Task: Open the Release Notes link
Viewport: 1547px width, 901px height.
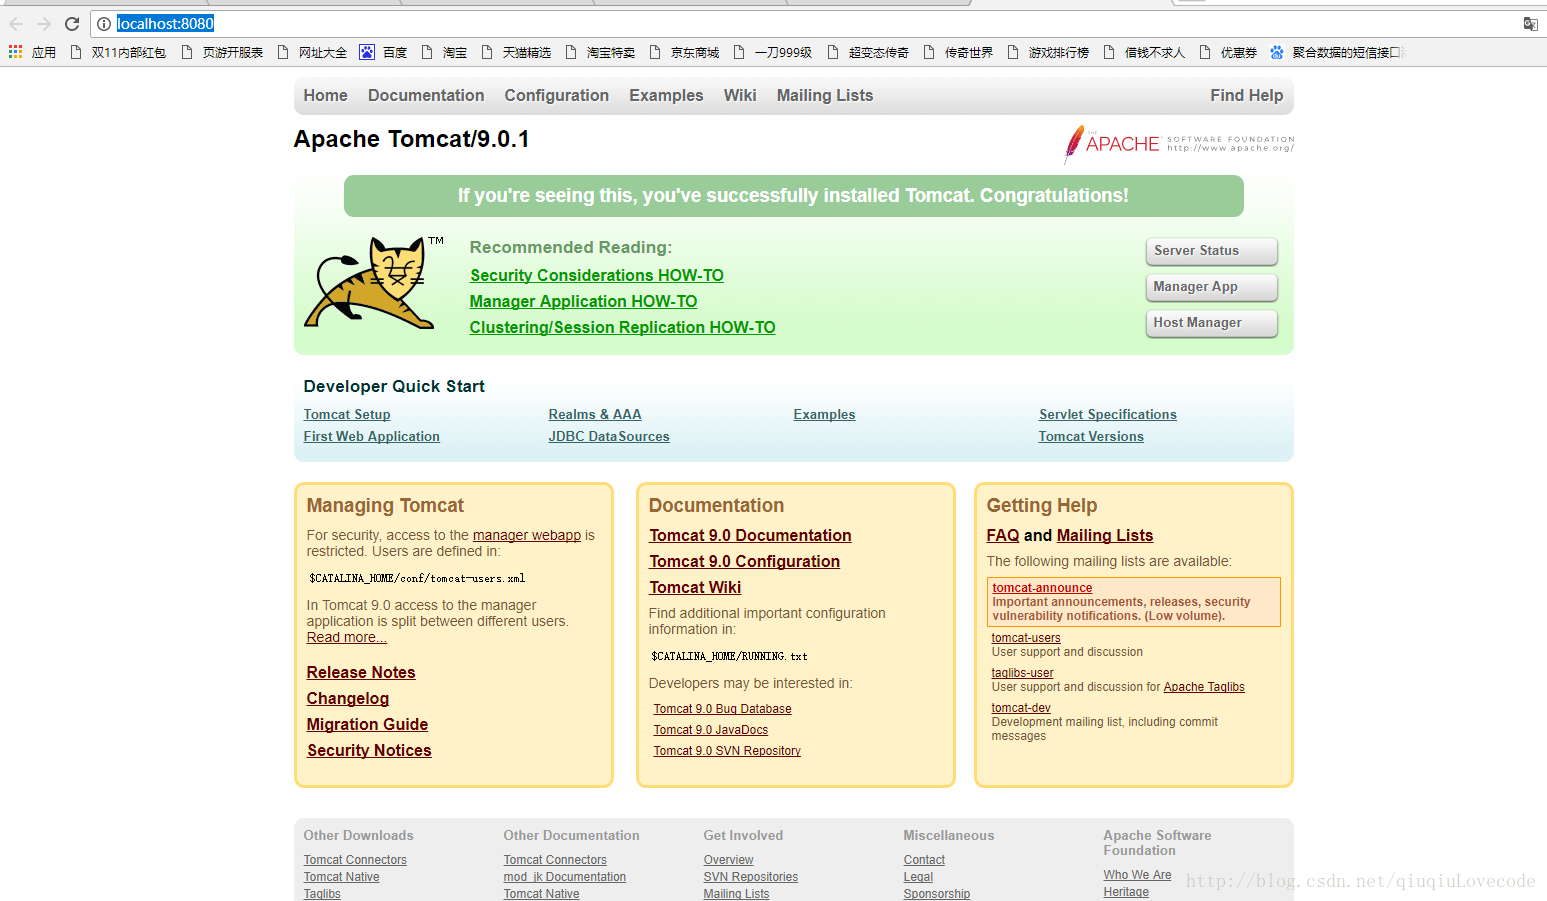Action: coord(361,673)
